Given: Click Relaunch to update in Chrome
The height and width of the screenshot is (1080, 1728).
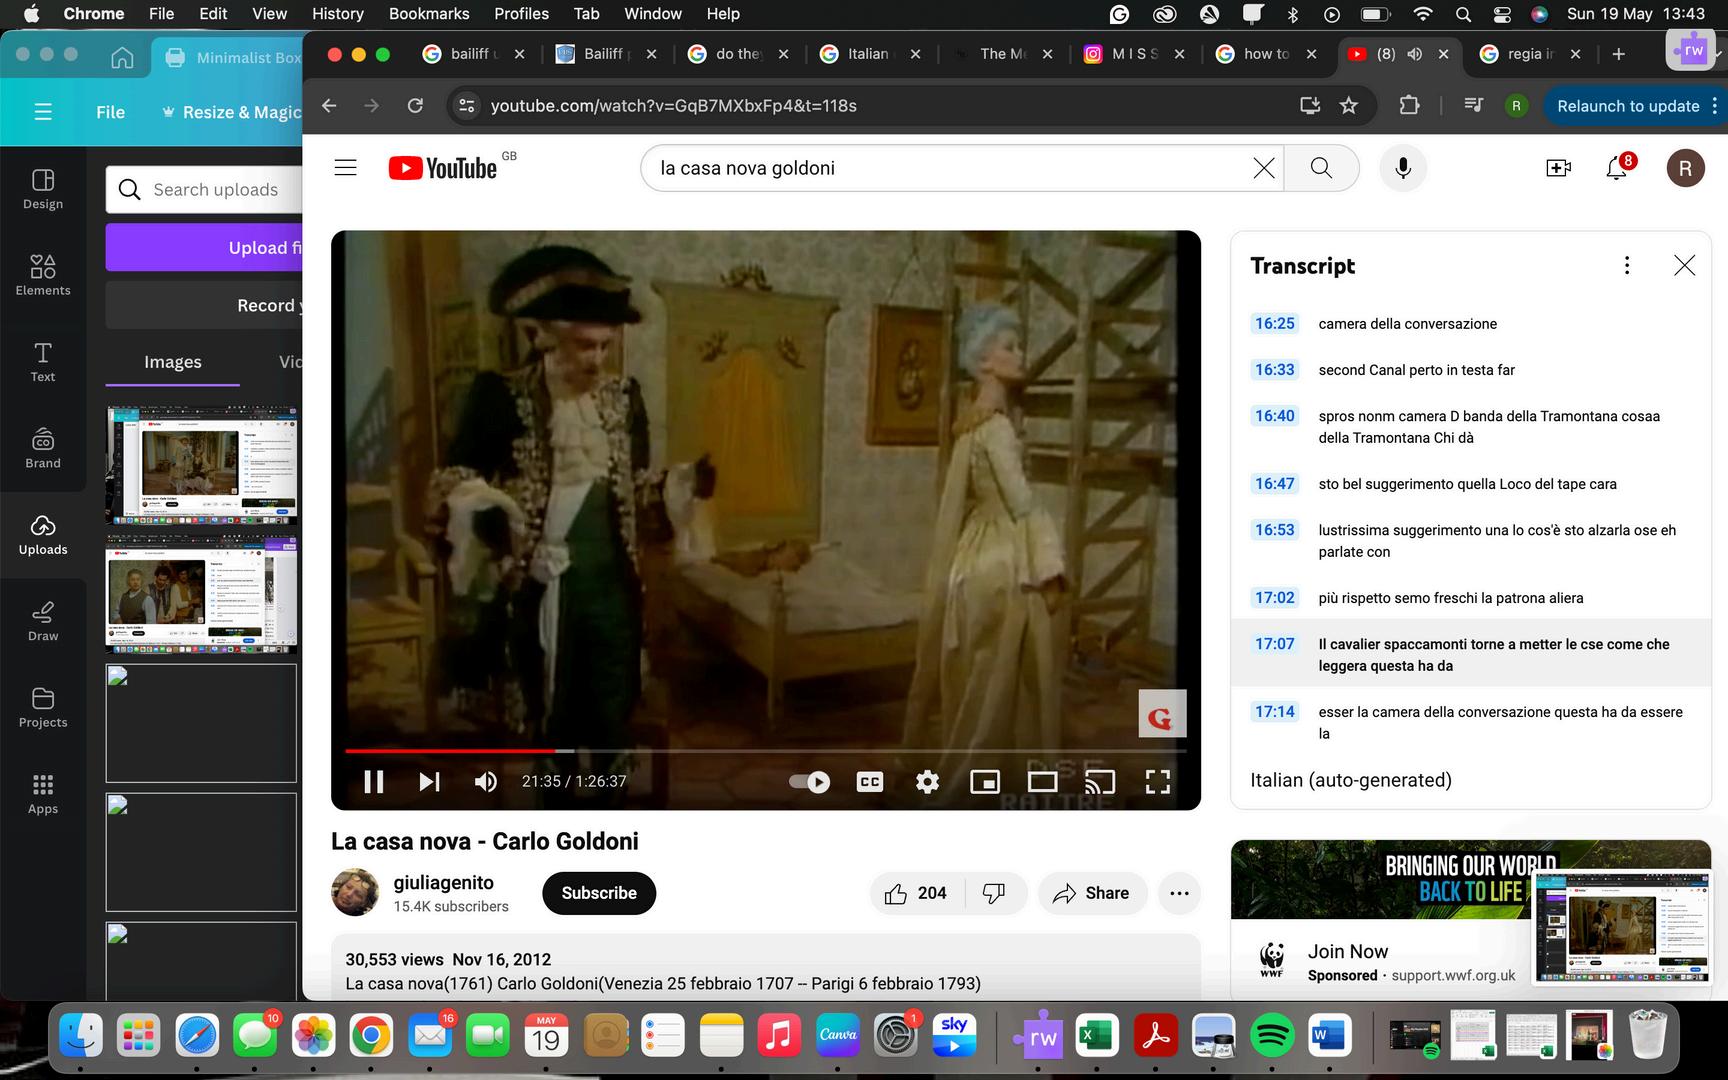Looking at the screenshot, I should pos(1628,106).
